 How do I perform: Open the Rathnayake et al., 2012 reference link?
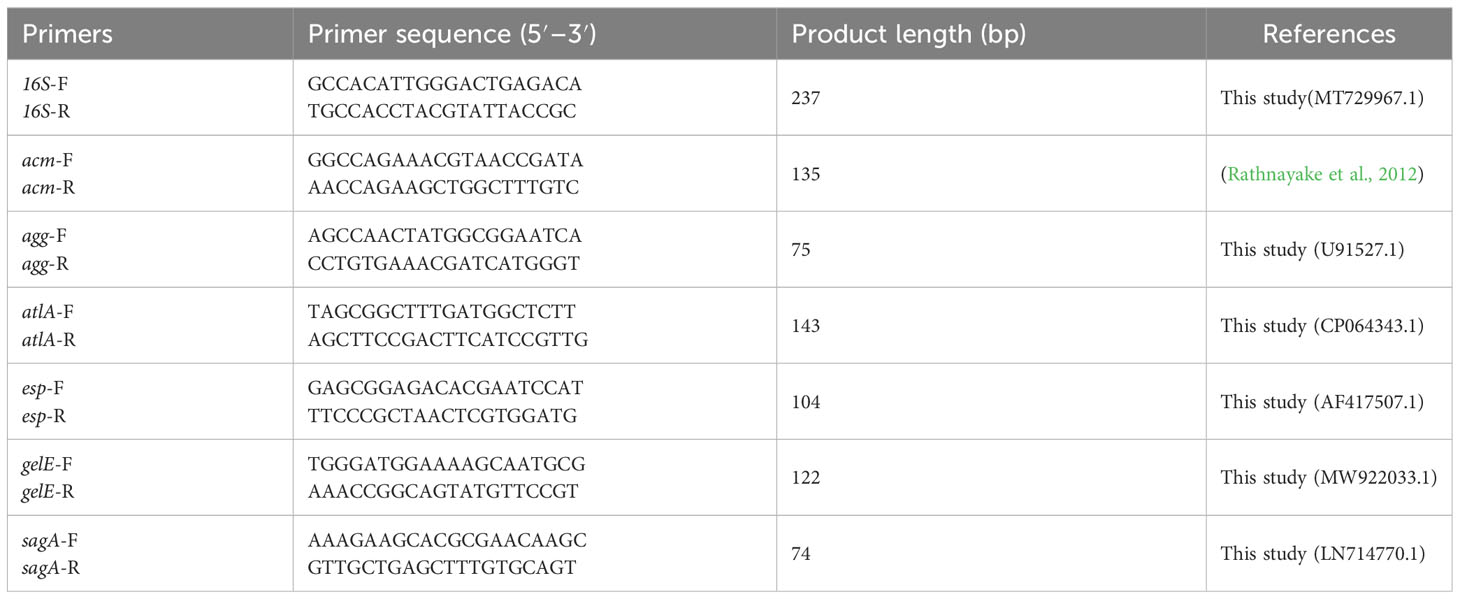pos(1320,174)
